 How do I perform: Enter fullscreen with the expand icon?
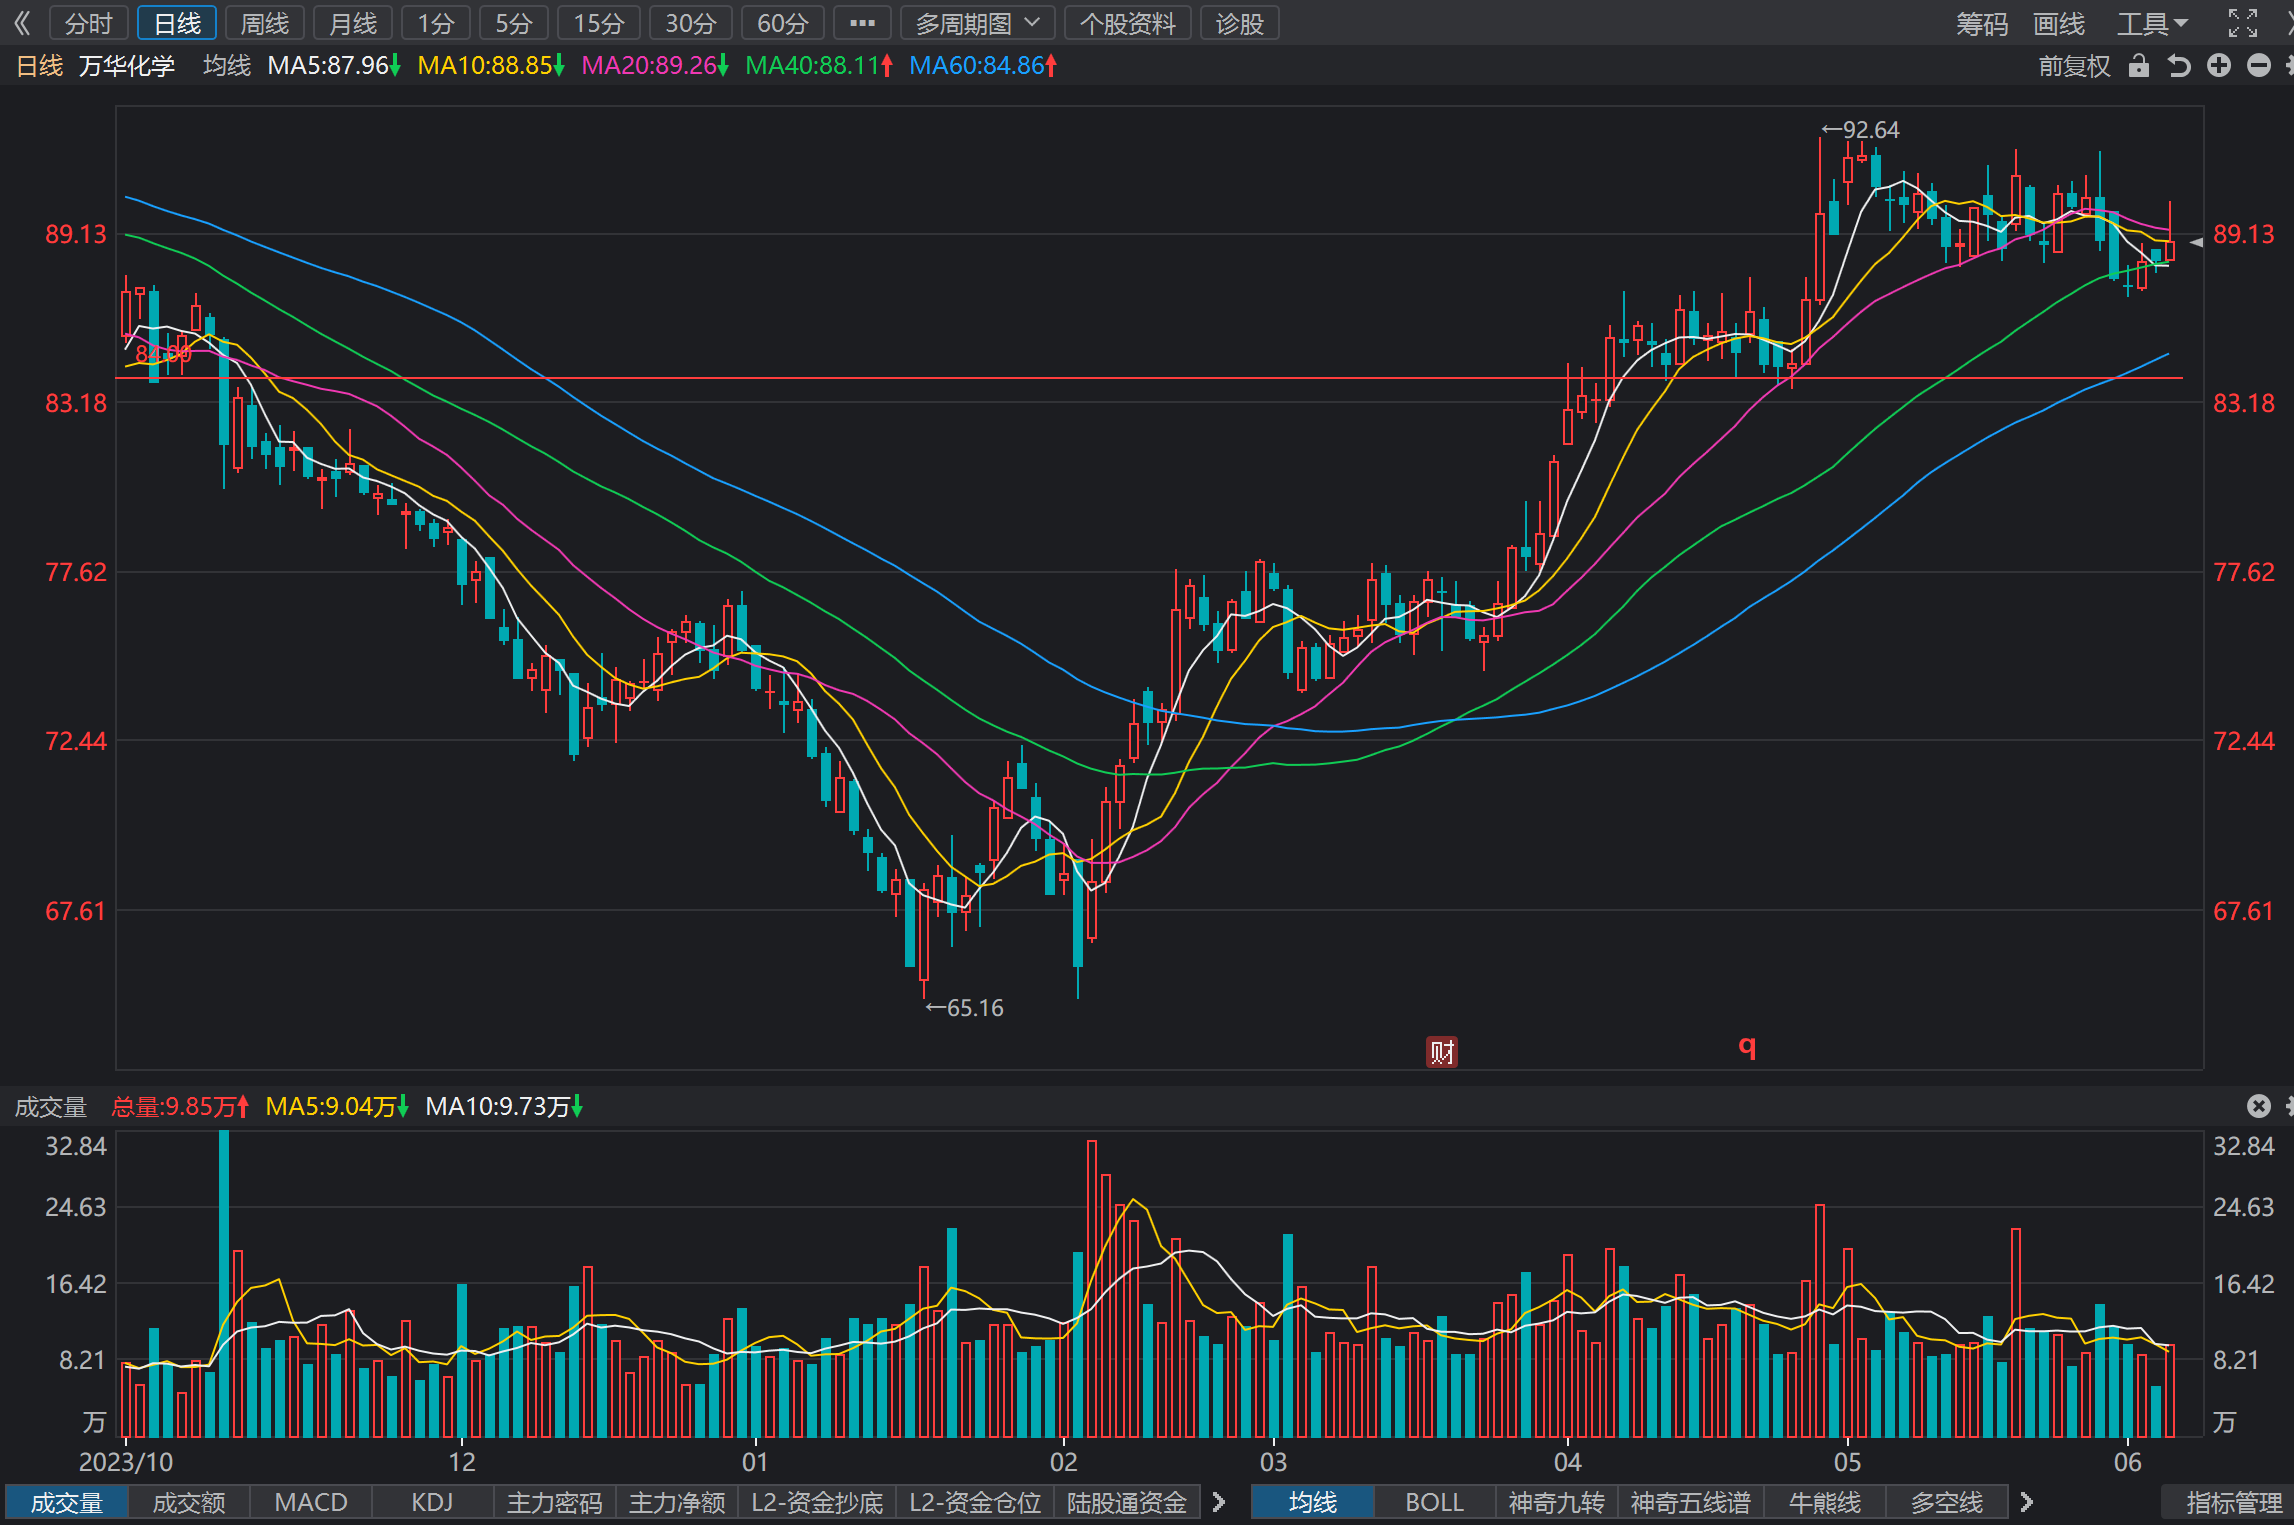2243,23
